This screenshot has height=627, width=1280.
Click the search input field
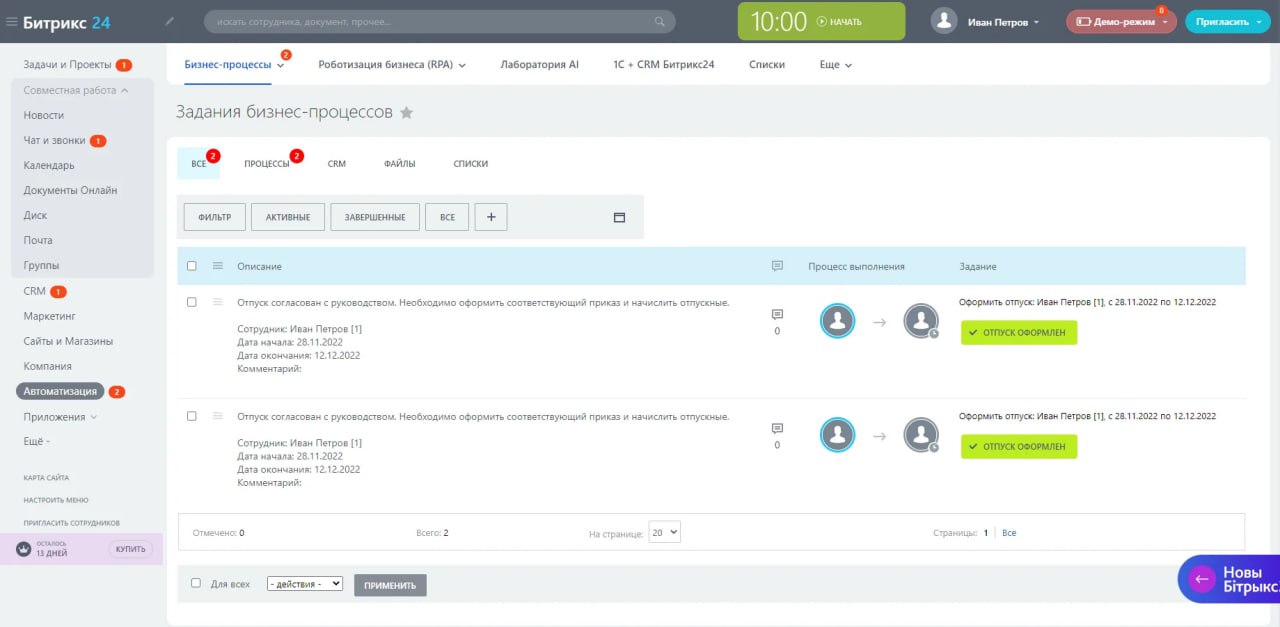click(440, 21)
